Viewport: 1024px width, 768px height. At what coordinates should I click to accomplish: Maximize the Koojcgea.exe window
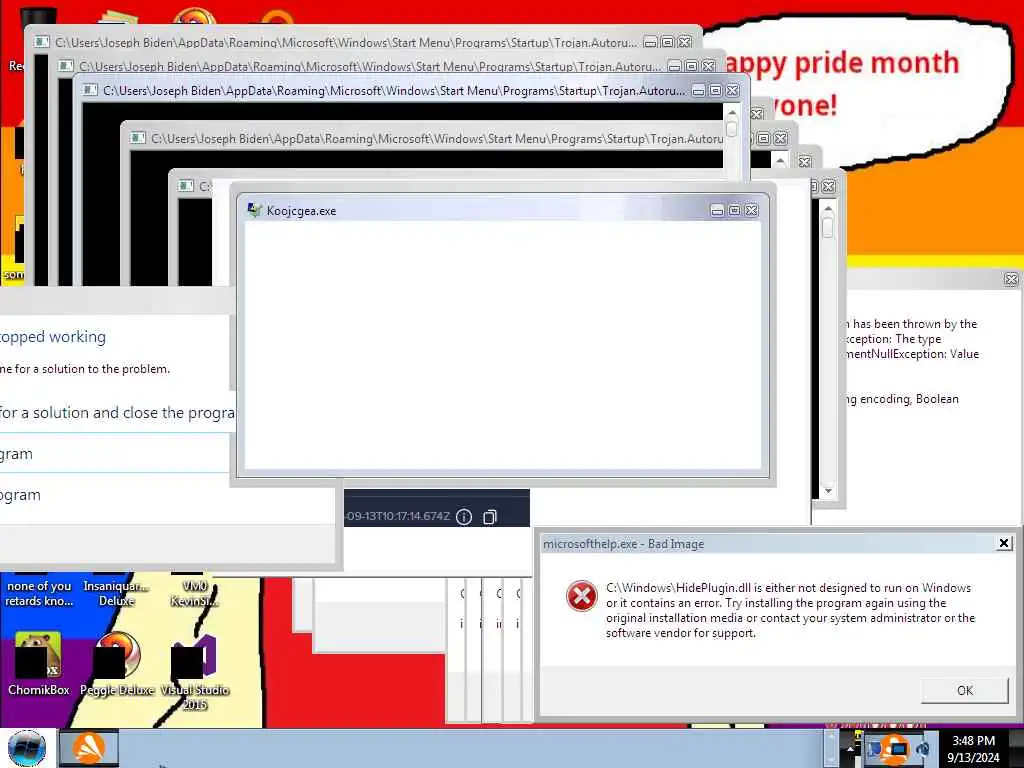tap(734, 210)
